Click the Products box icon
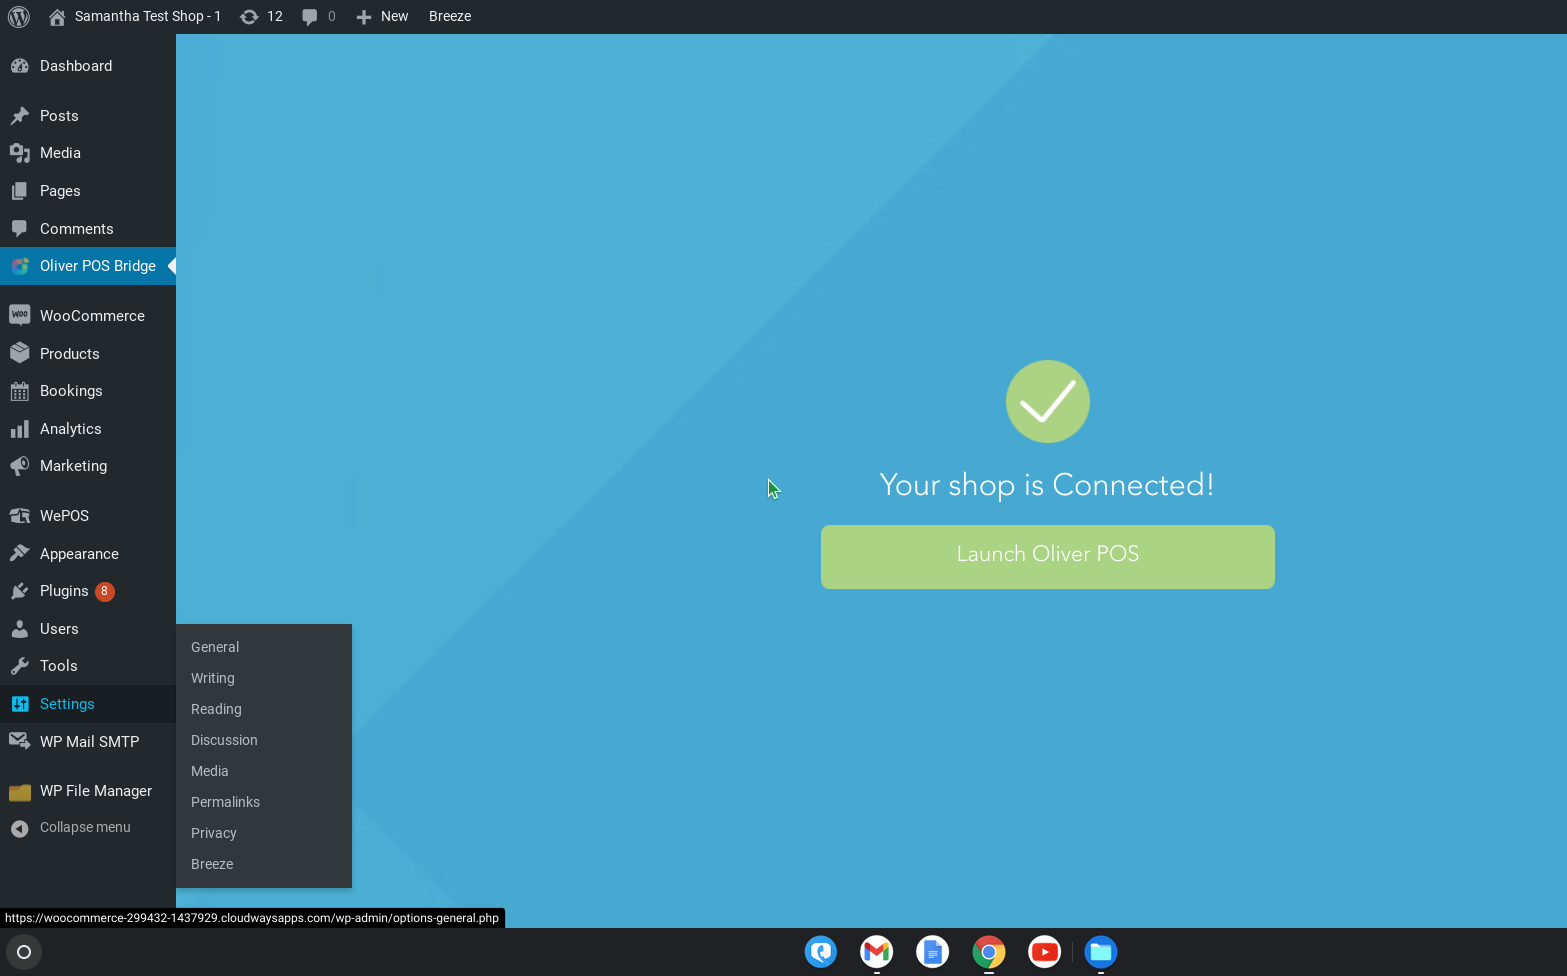 20,354
